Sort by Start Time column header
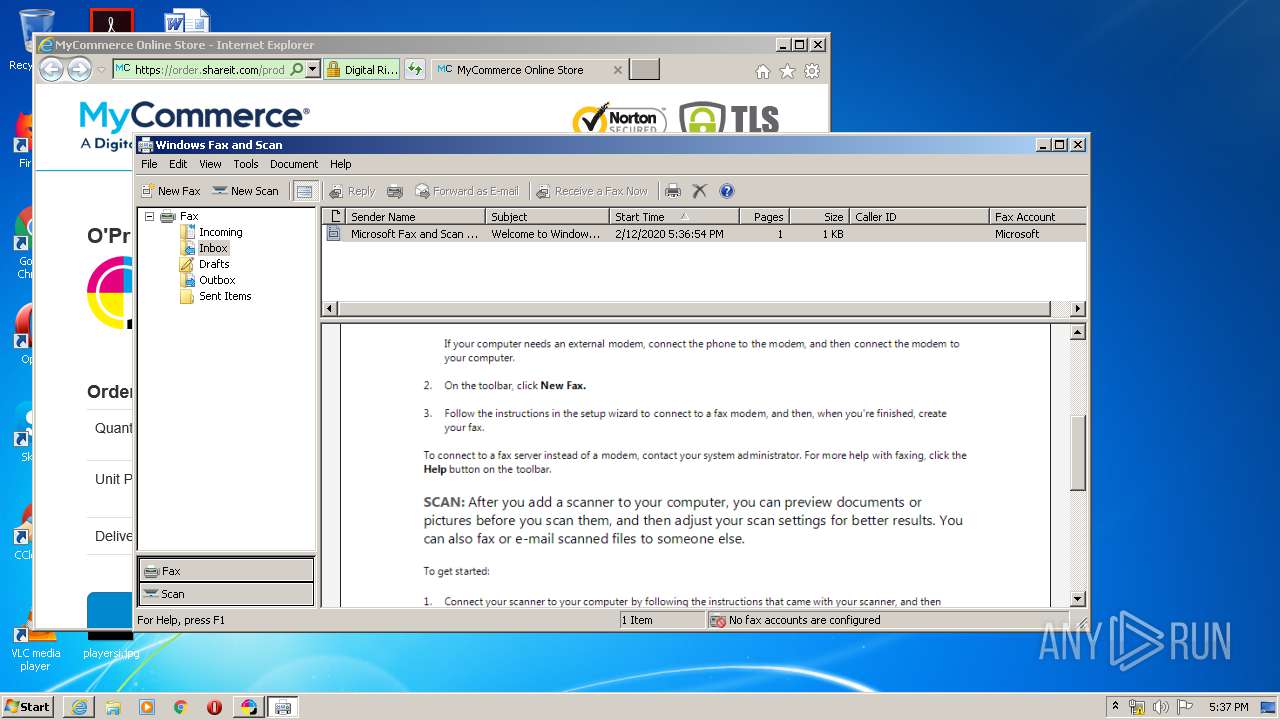 674,216
